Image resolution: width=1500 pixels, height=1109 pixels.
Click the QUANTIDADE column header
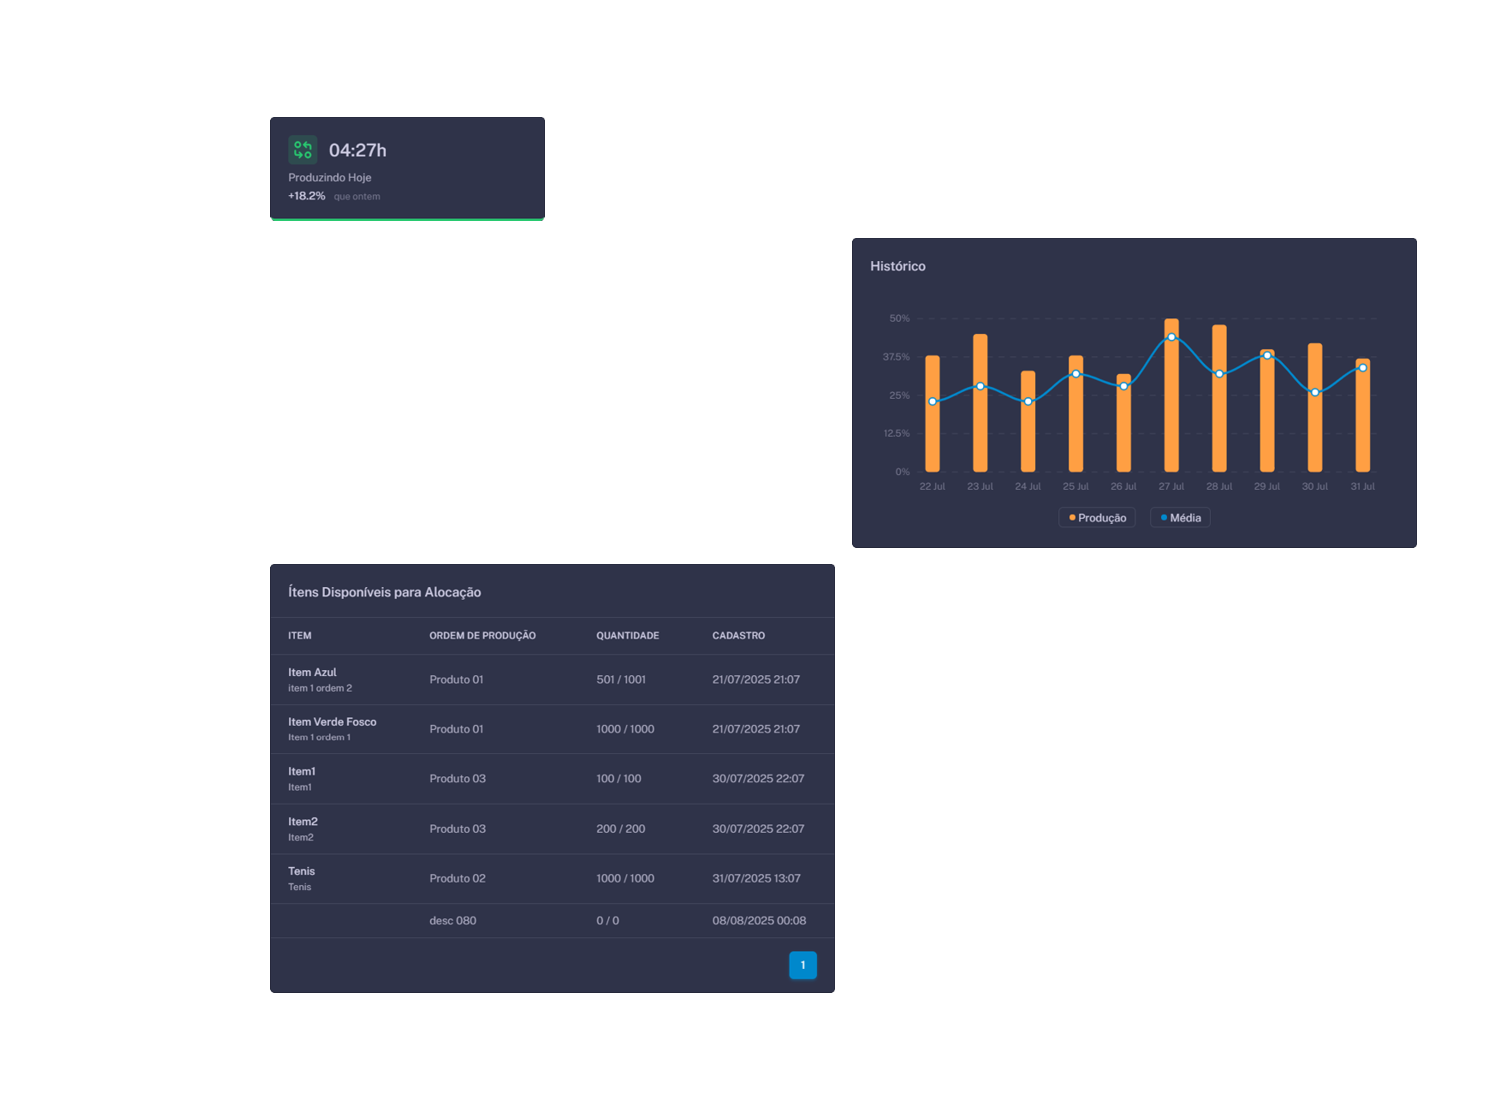(x=628, y=636)
